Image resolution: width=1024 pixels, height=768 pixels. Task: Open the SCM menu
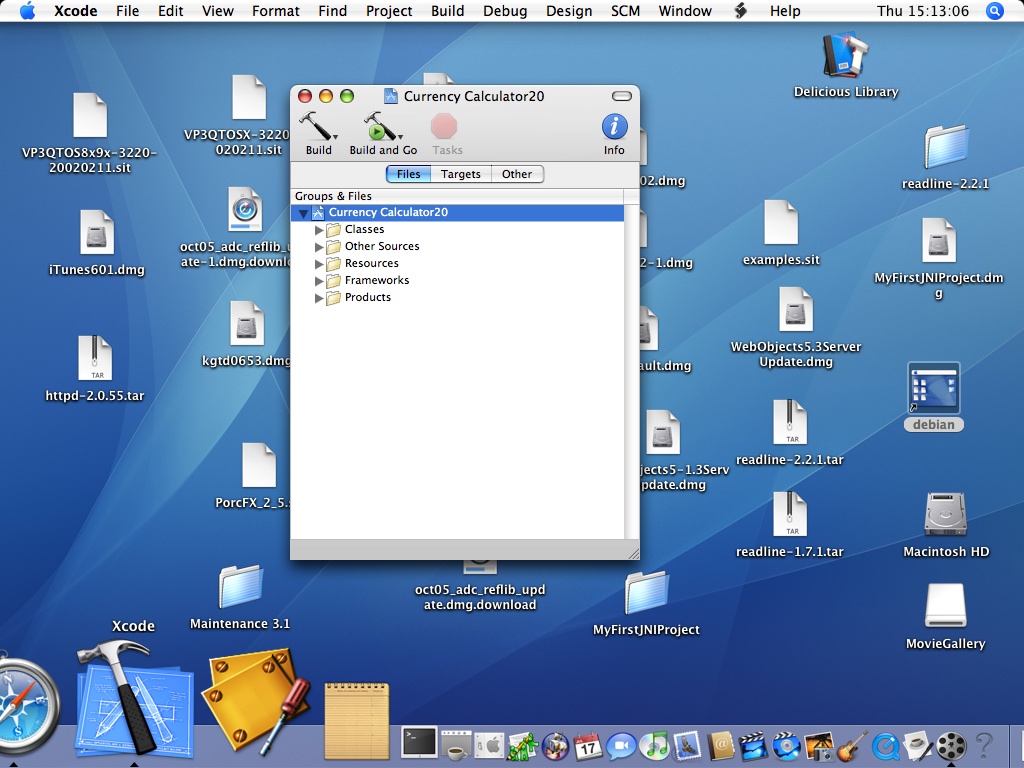[x=625, y=10]
